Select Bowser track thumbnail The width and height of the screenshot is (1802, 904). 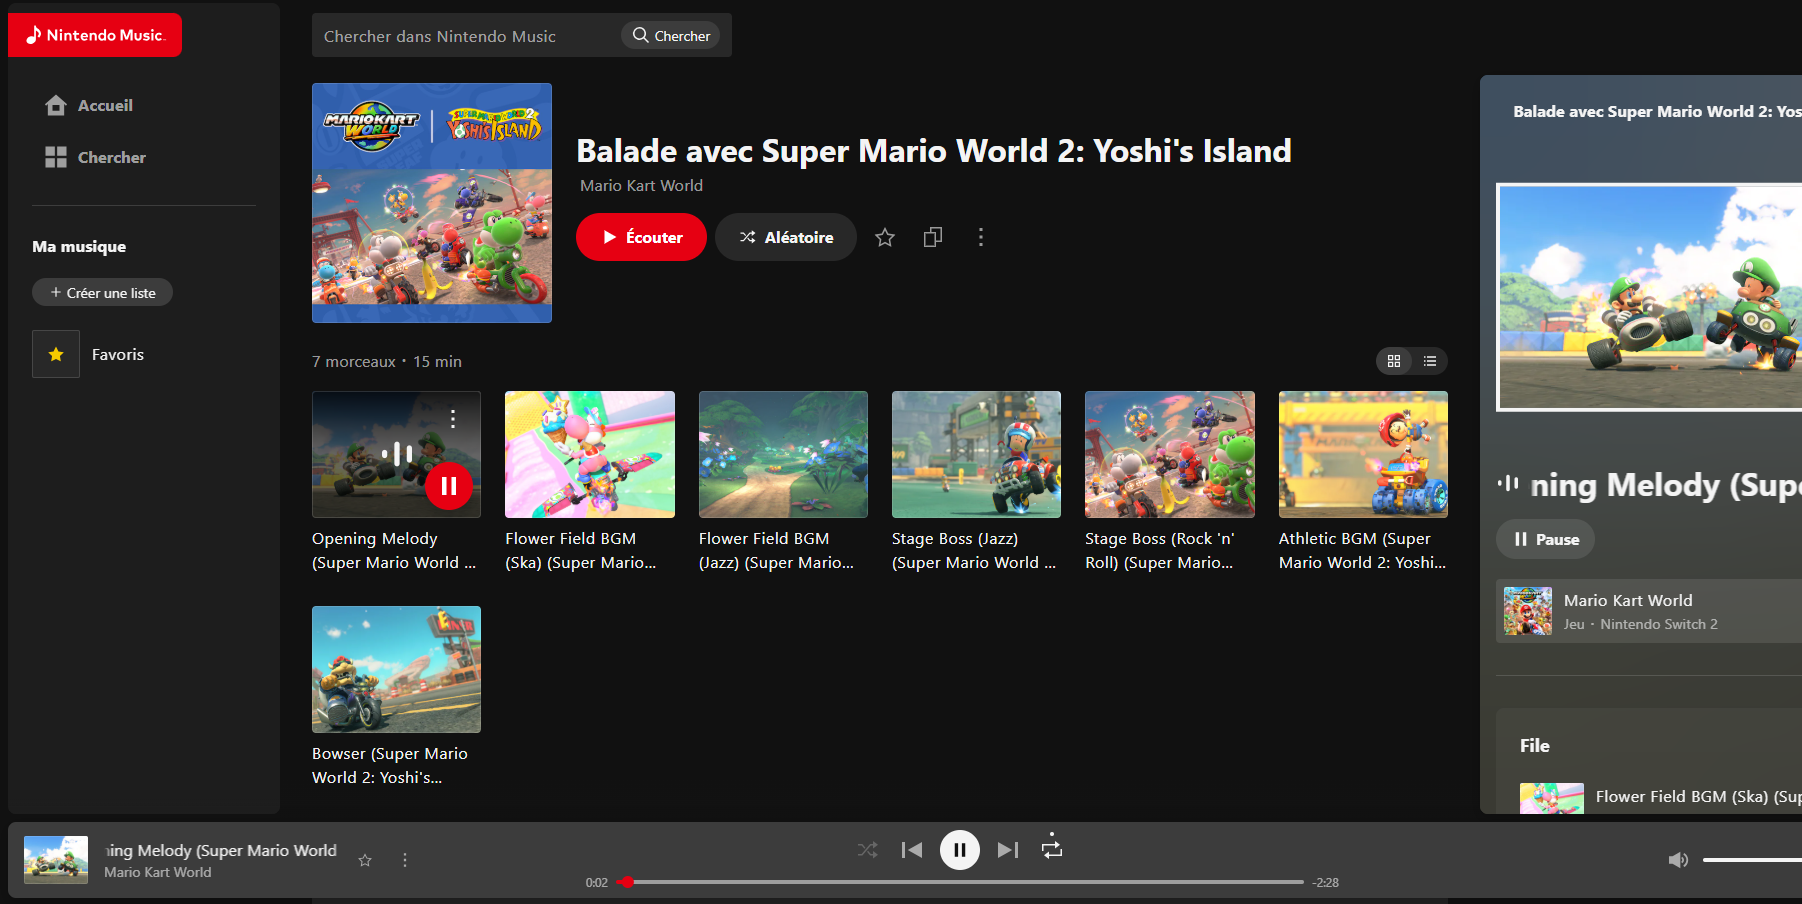point(396,669)
